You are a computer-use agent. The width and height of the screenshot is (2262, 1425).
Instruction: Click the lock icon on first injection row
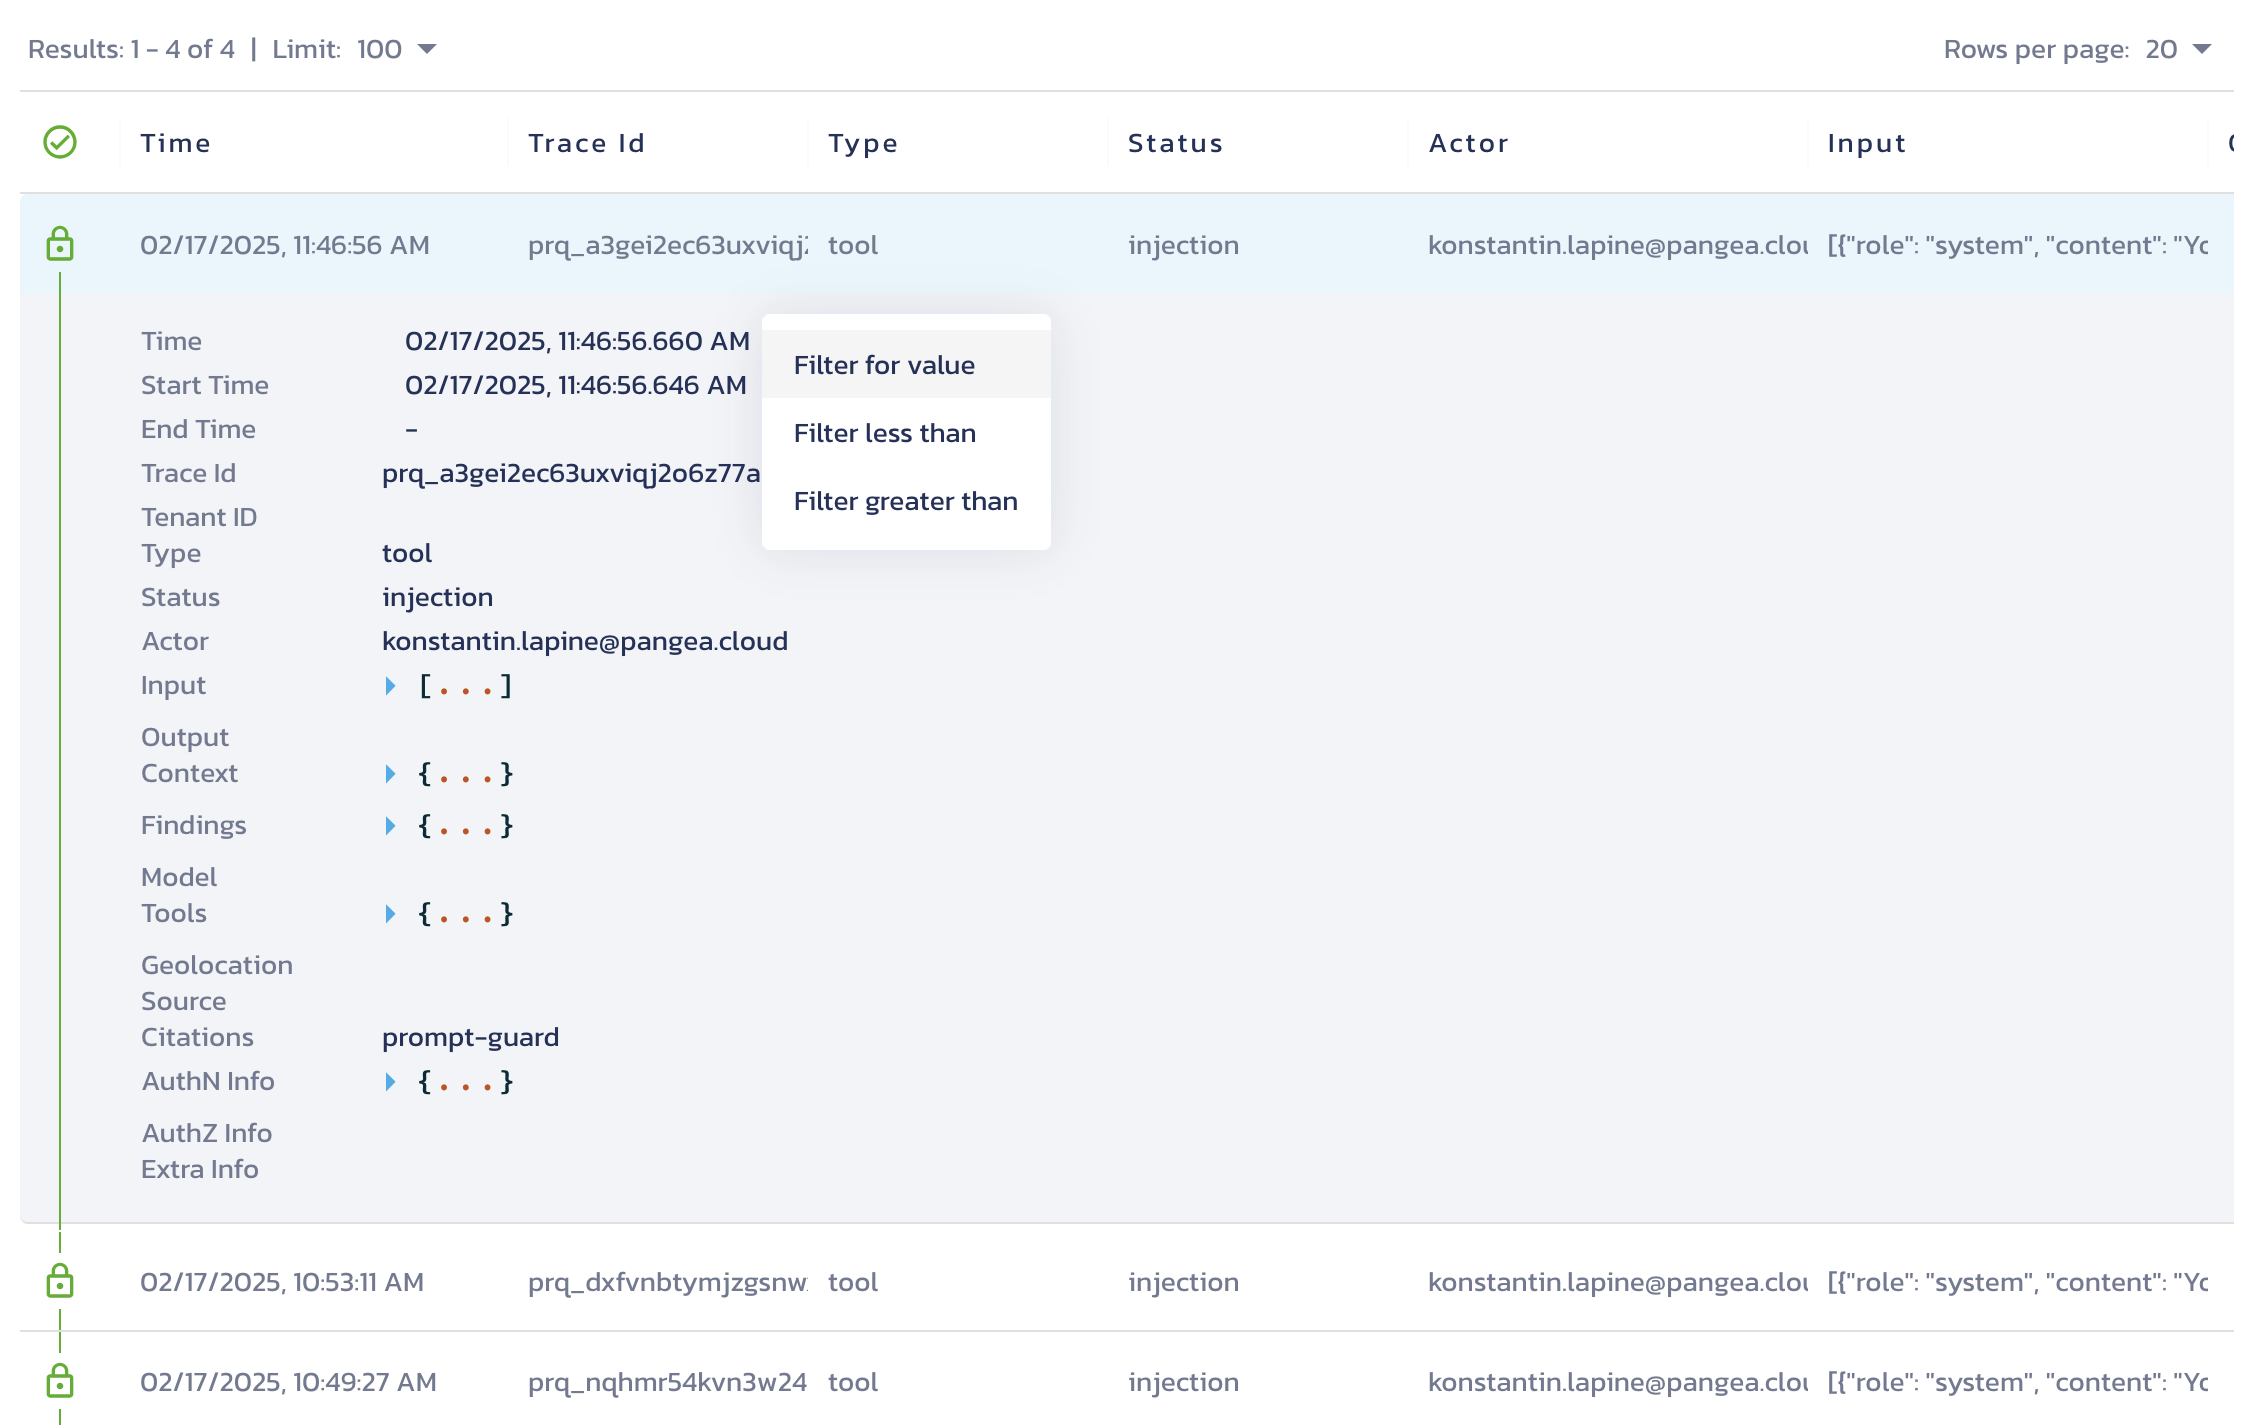point(59,243)
